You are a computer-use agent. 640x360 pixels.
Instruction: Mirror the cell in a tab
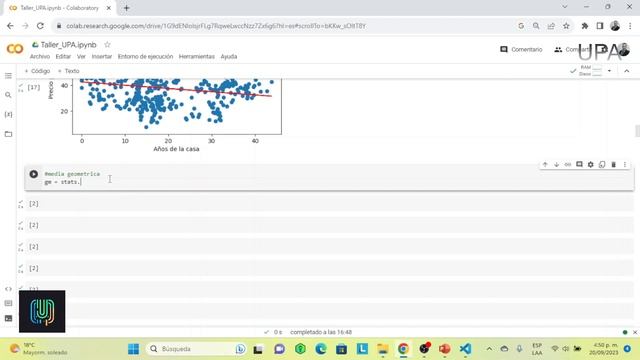(x=602, y=164)
